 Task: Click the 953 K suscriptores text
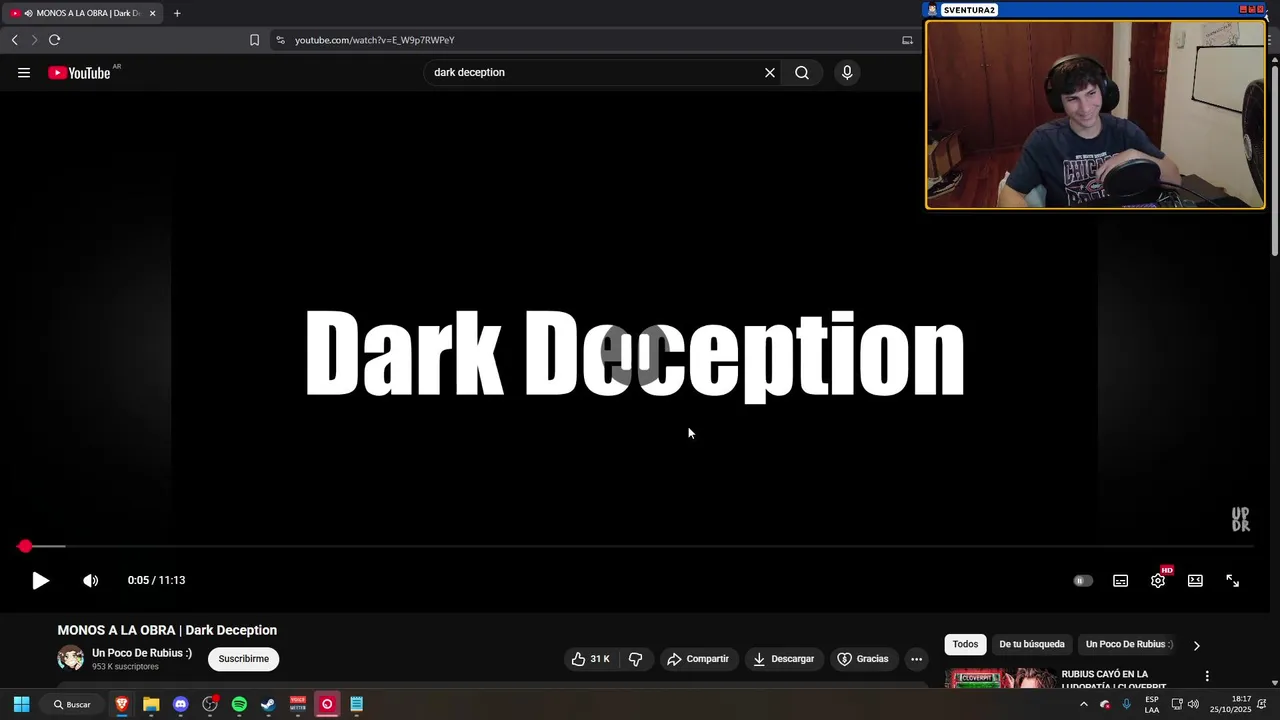coord(125,667)
